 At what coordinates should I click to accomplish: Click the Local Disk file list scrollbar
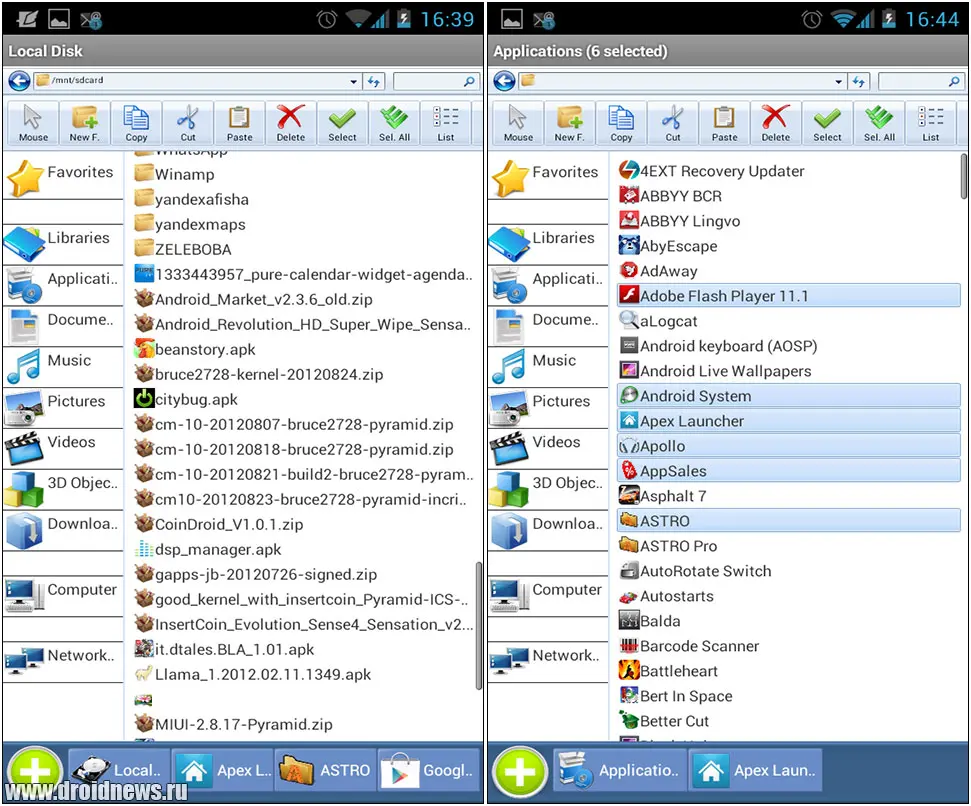[479, 625]
